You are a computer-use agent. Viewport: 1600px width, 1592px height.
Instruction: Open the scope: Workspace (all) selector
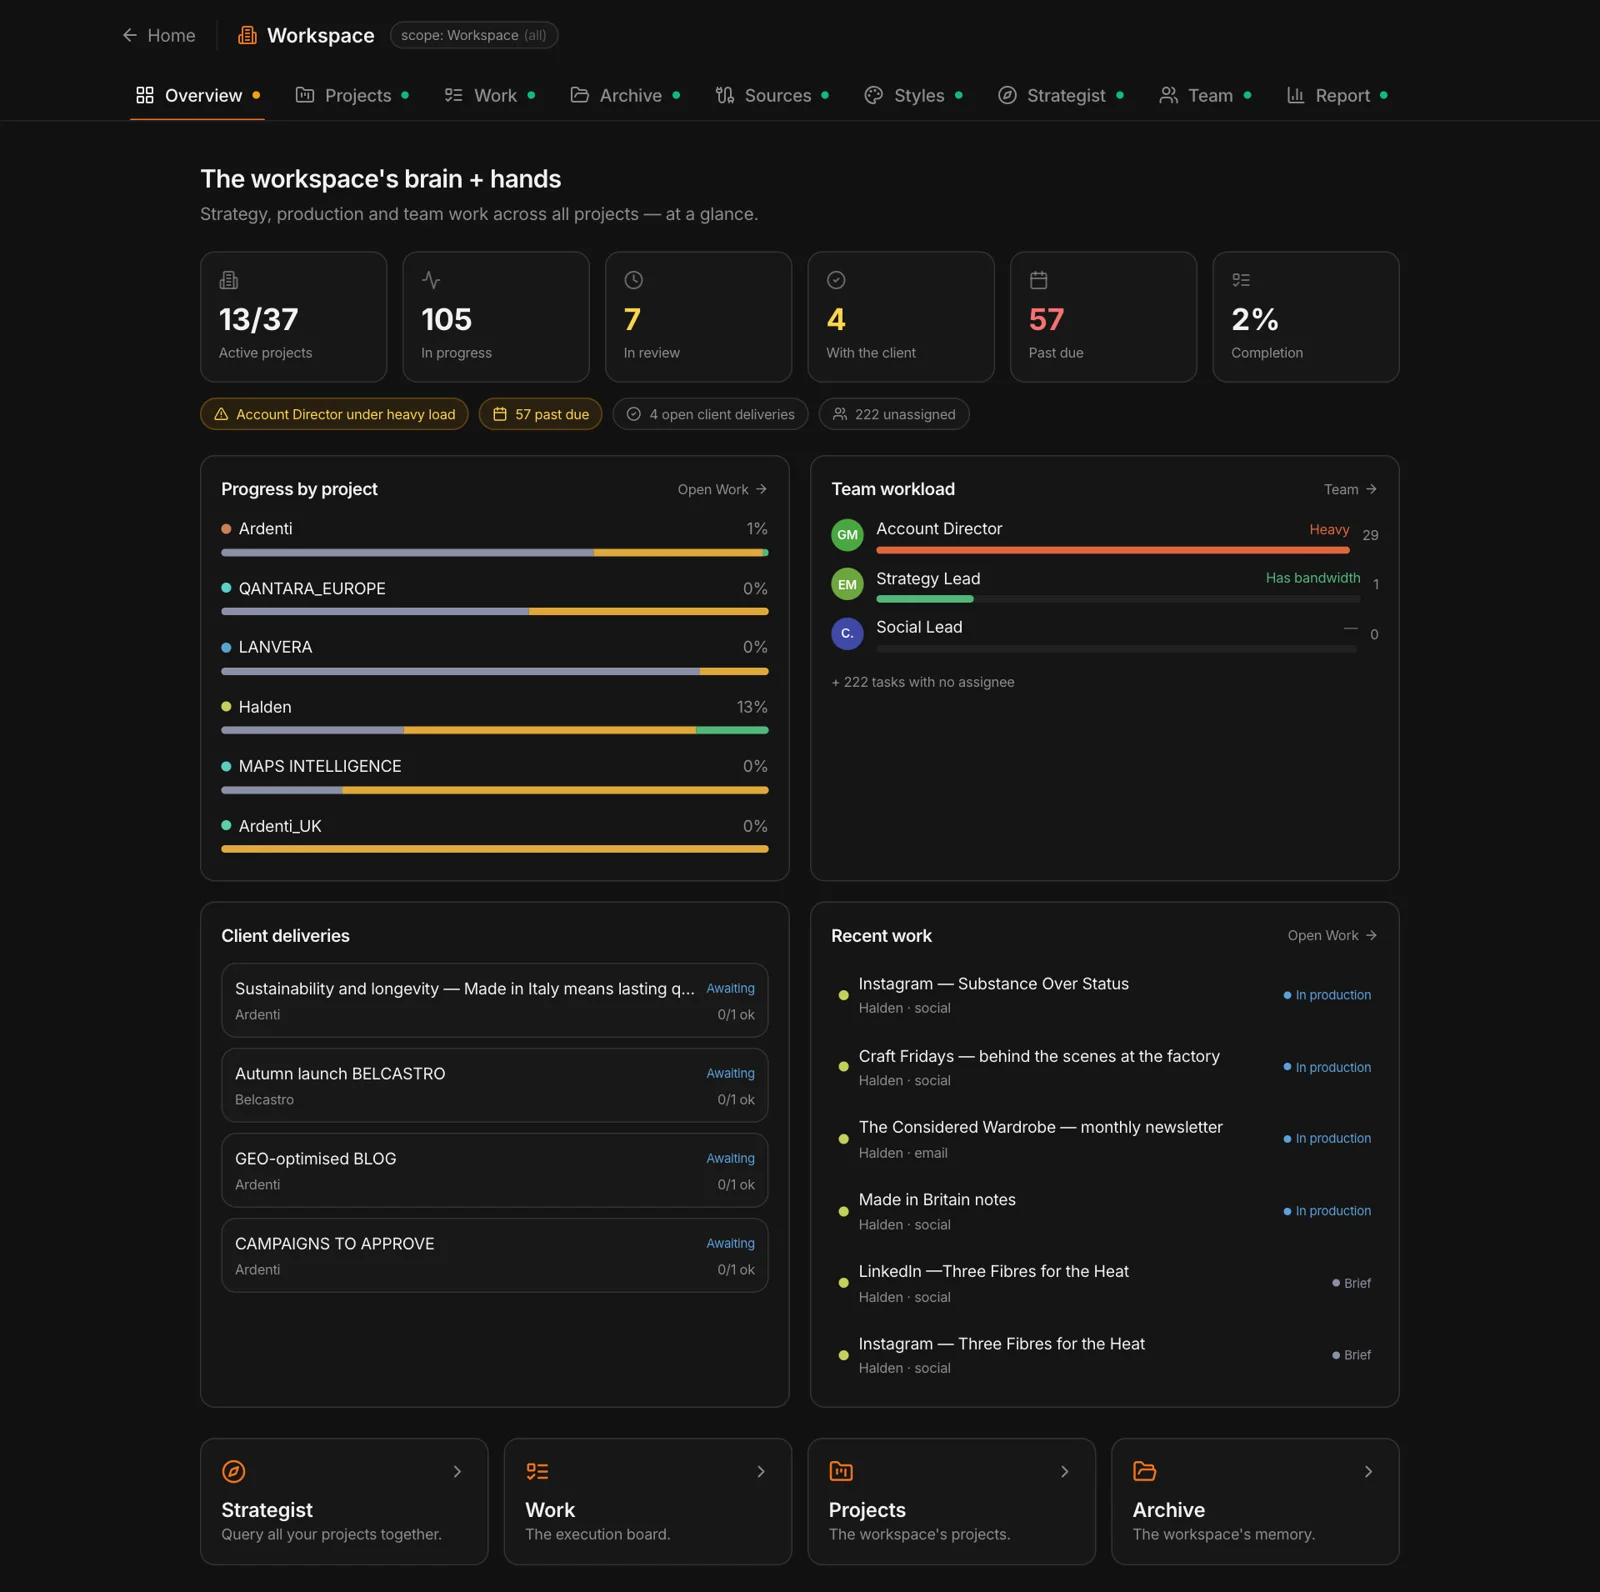(474, 35)
